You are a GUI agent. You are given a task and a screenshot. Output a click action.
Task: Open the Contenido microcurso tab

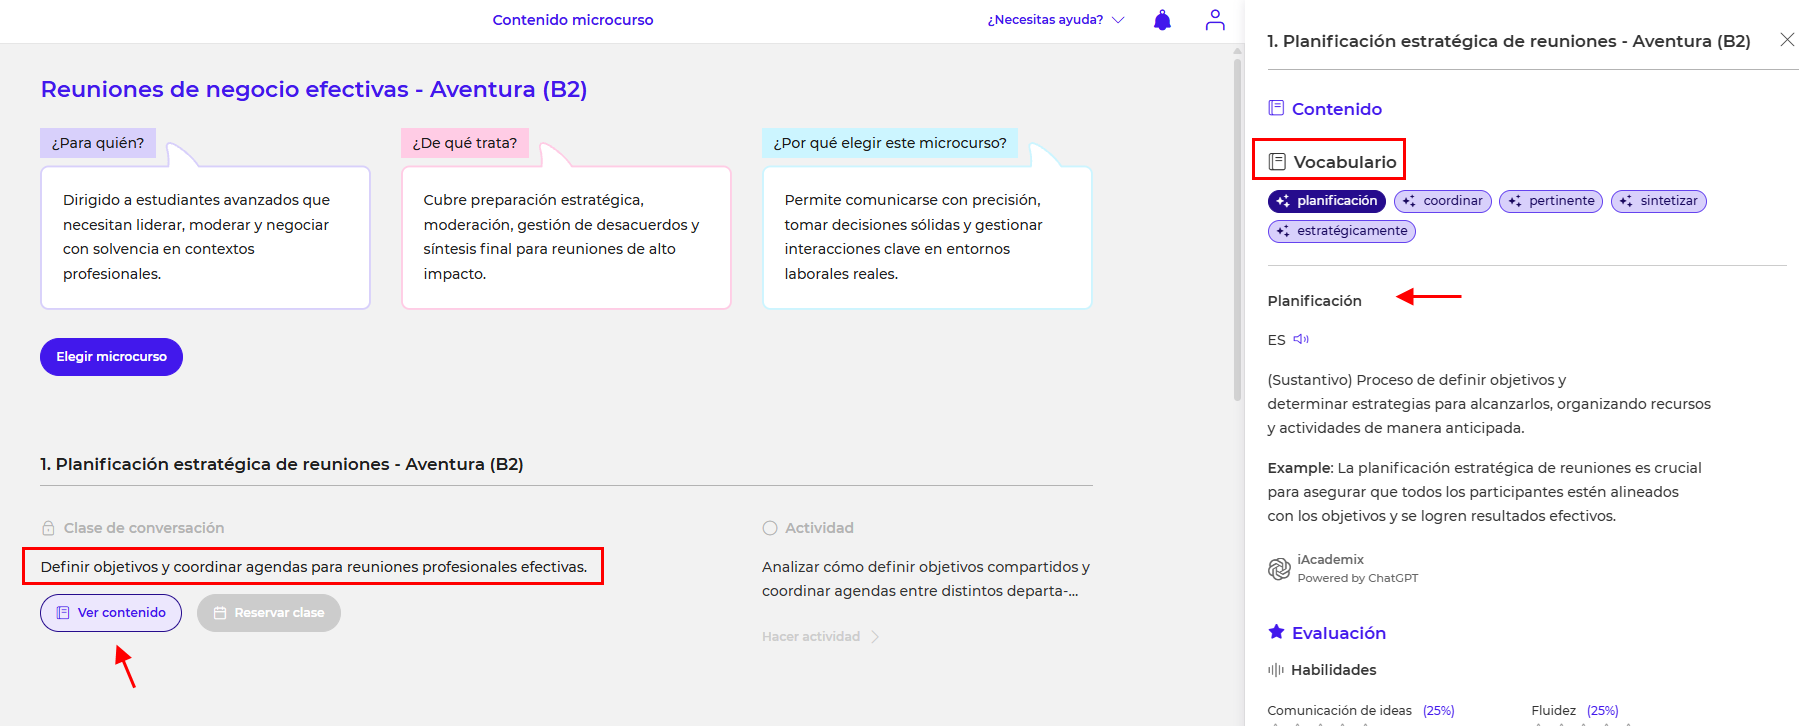pos(573,20)
